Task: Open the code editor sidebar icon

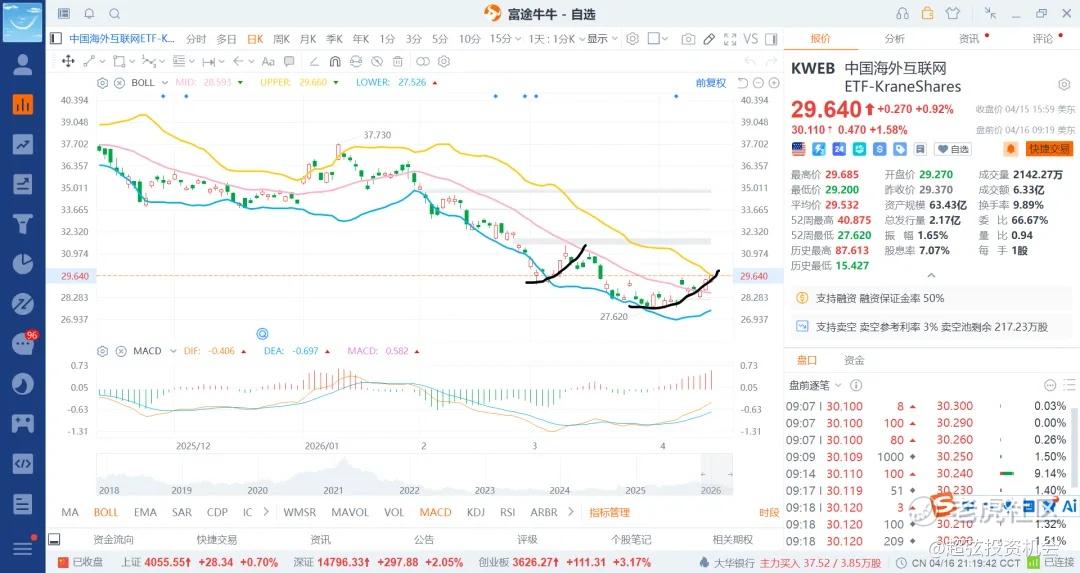Action: (x=23, y=463)
